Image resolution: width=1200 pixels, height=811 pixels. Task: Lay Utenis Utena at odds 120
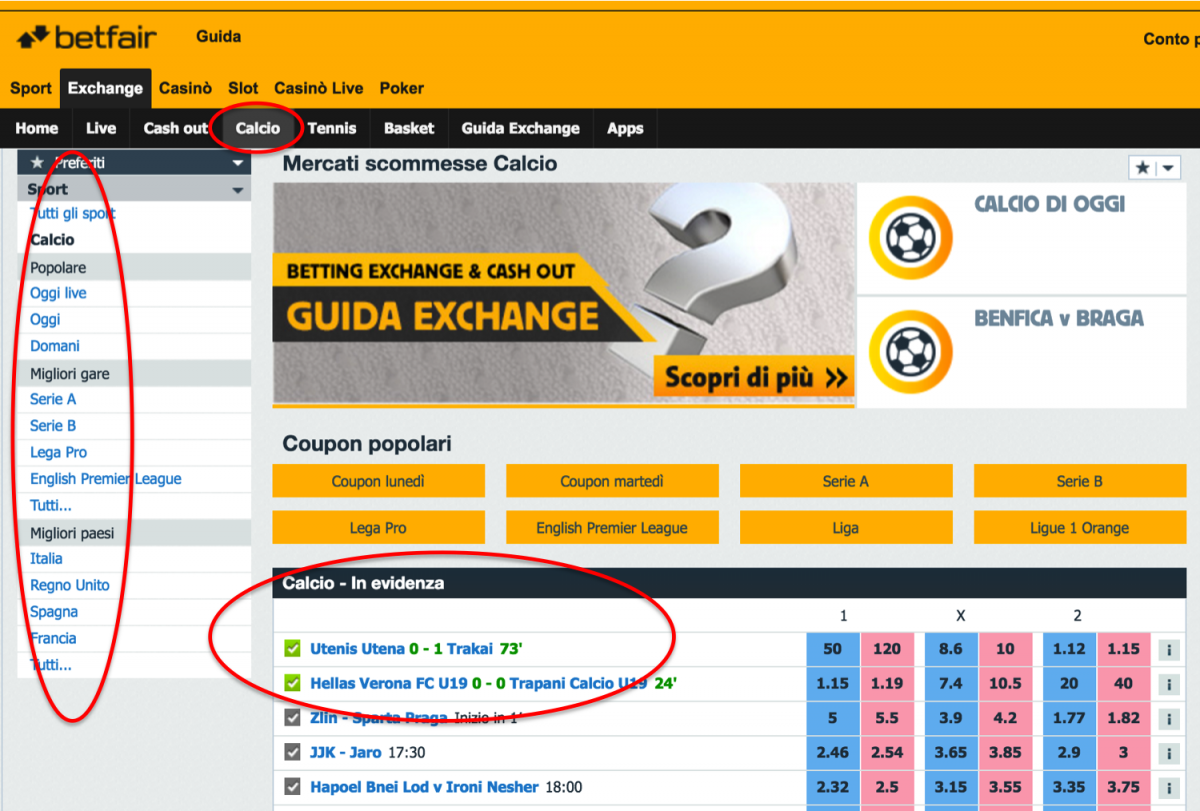(886, 649)
